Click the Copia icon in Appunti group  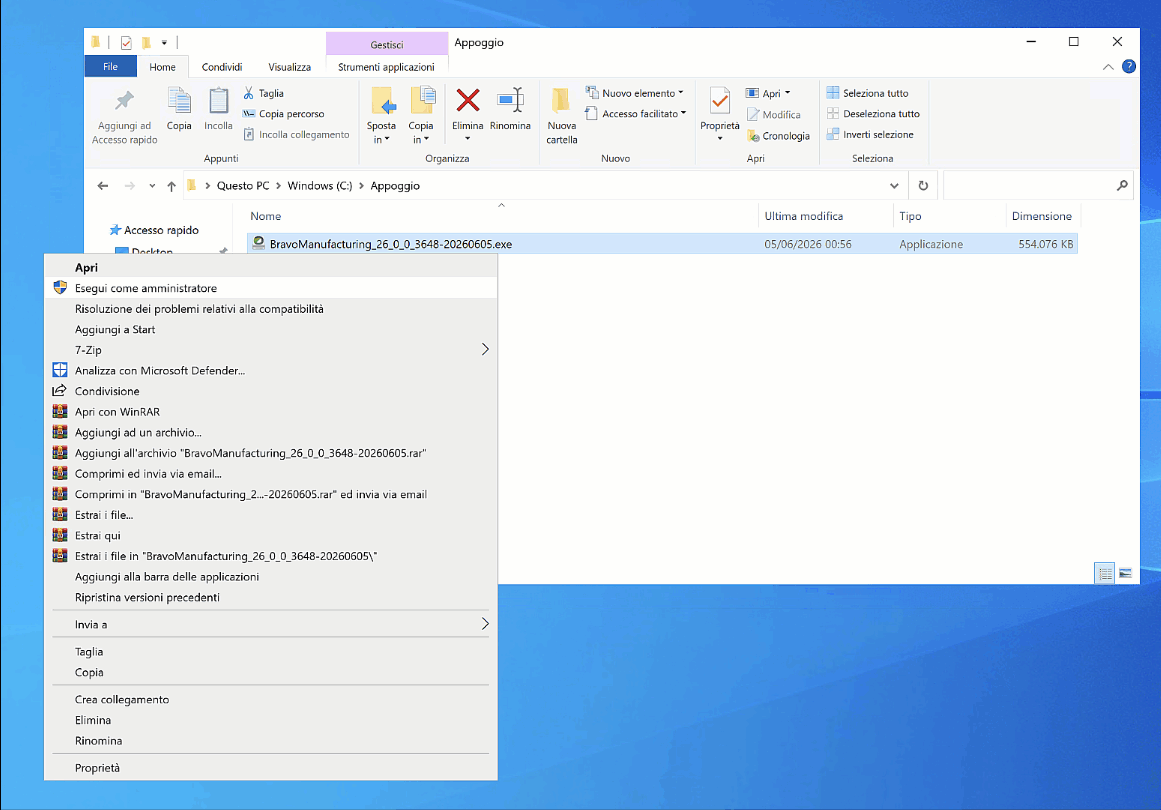pos(178,101)
